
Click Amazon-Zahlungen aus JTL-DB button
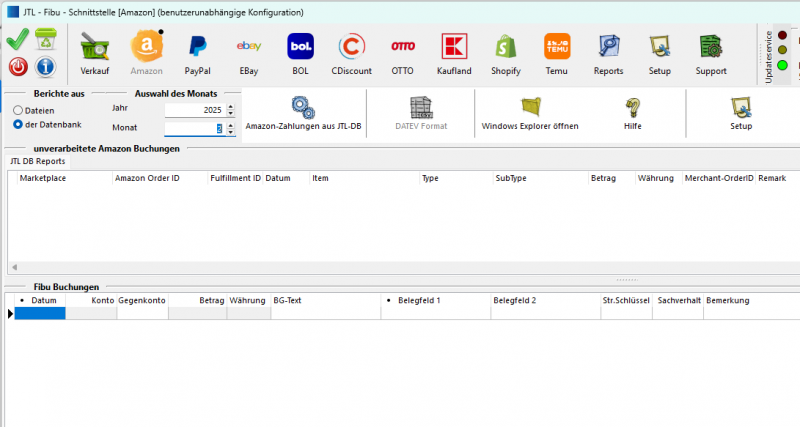point(303,113)
